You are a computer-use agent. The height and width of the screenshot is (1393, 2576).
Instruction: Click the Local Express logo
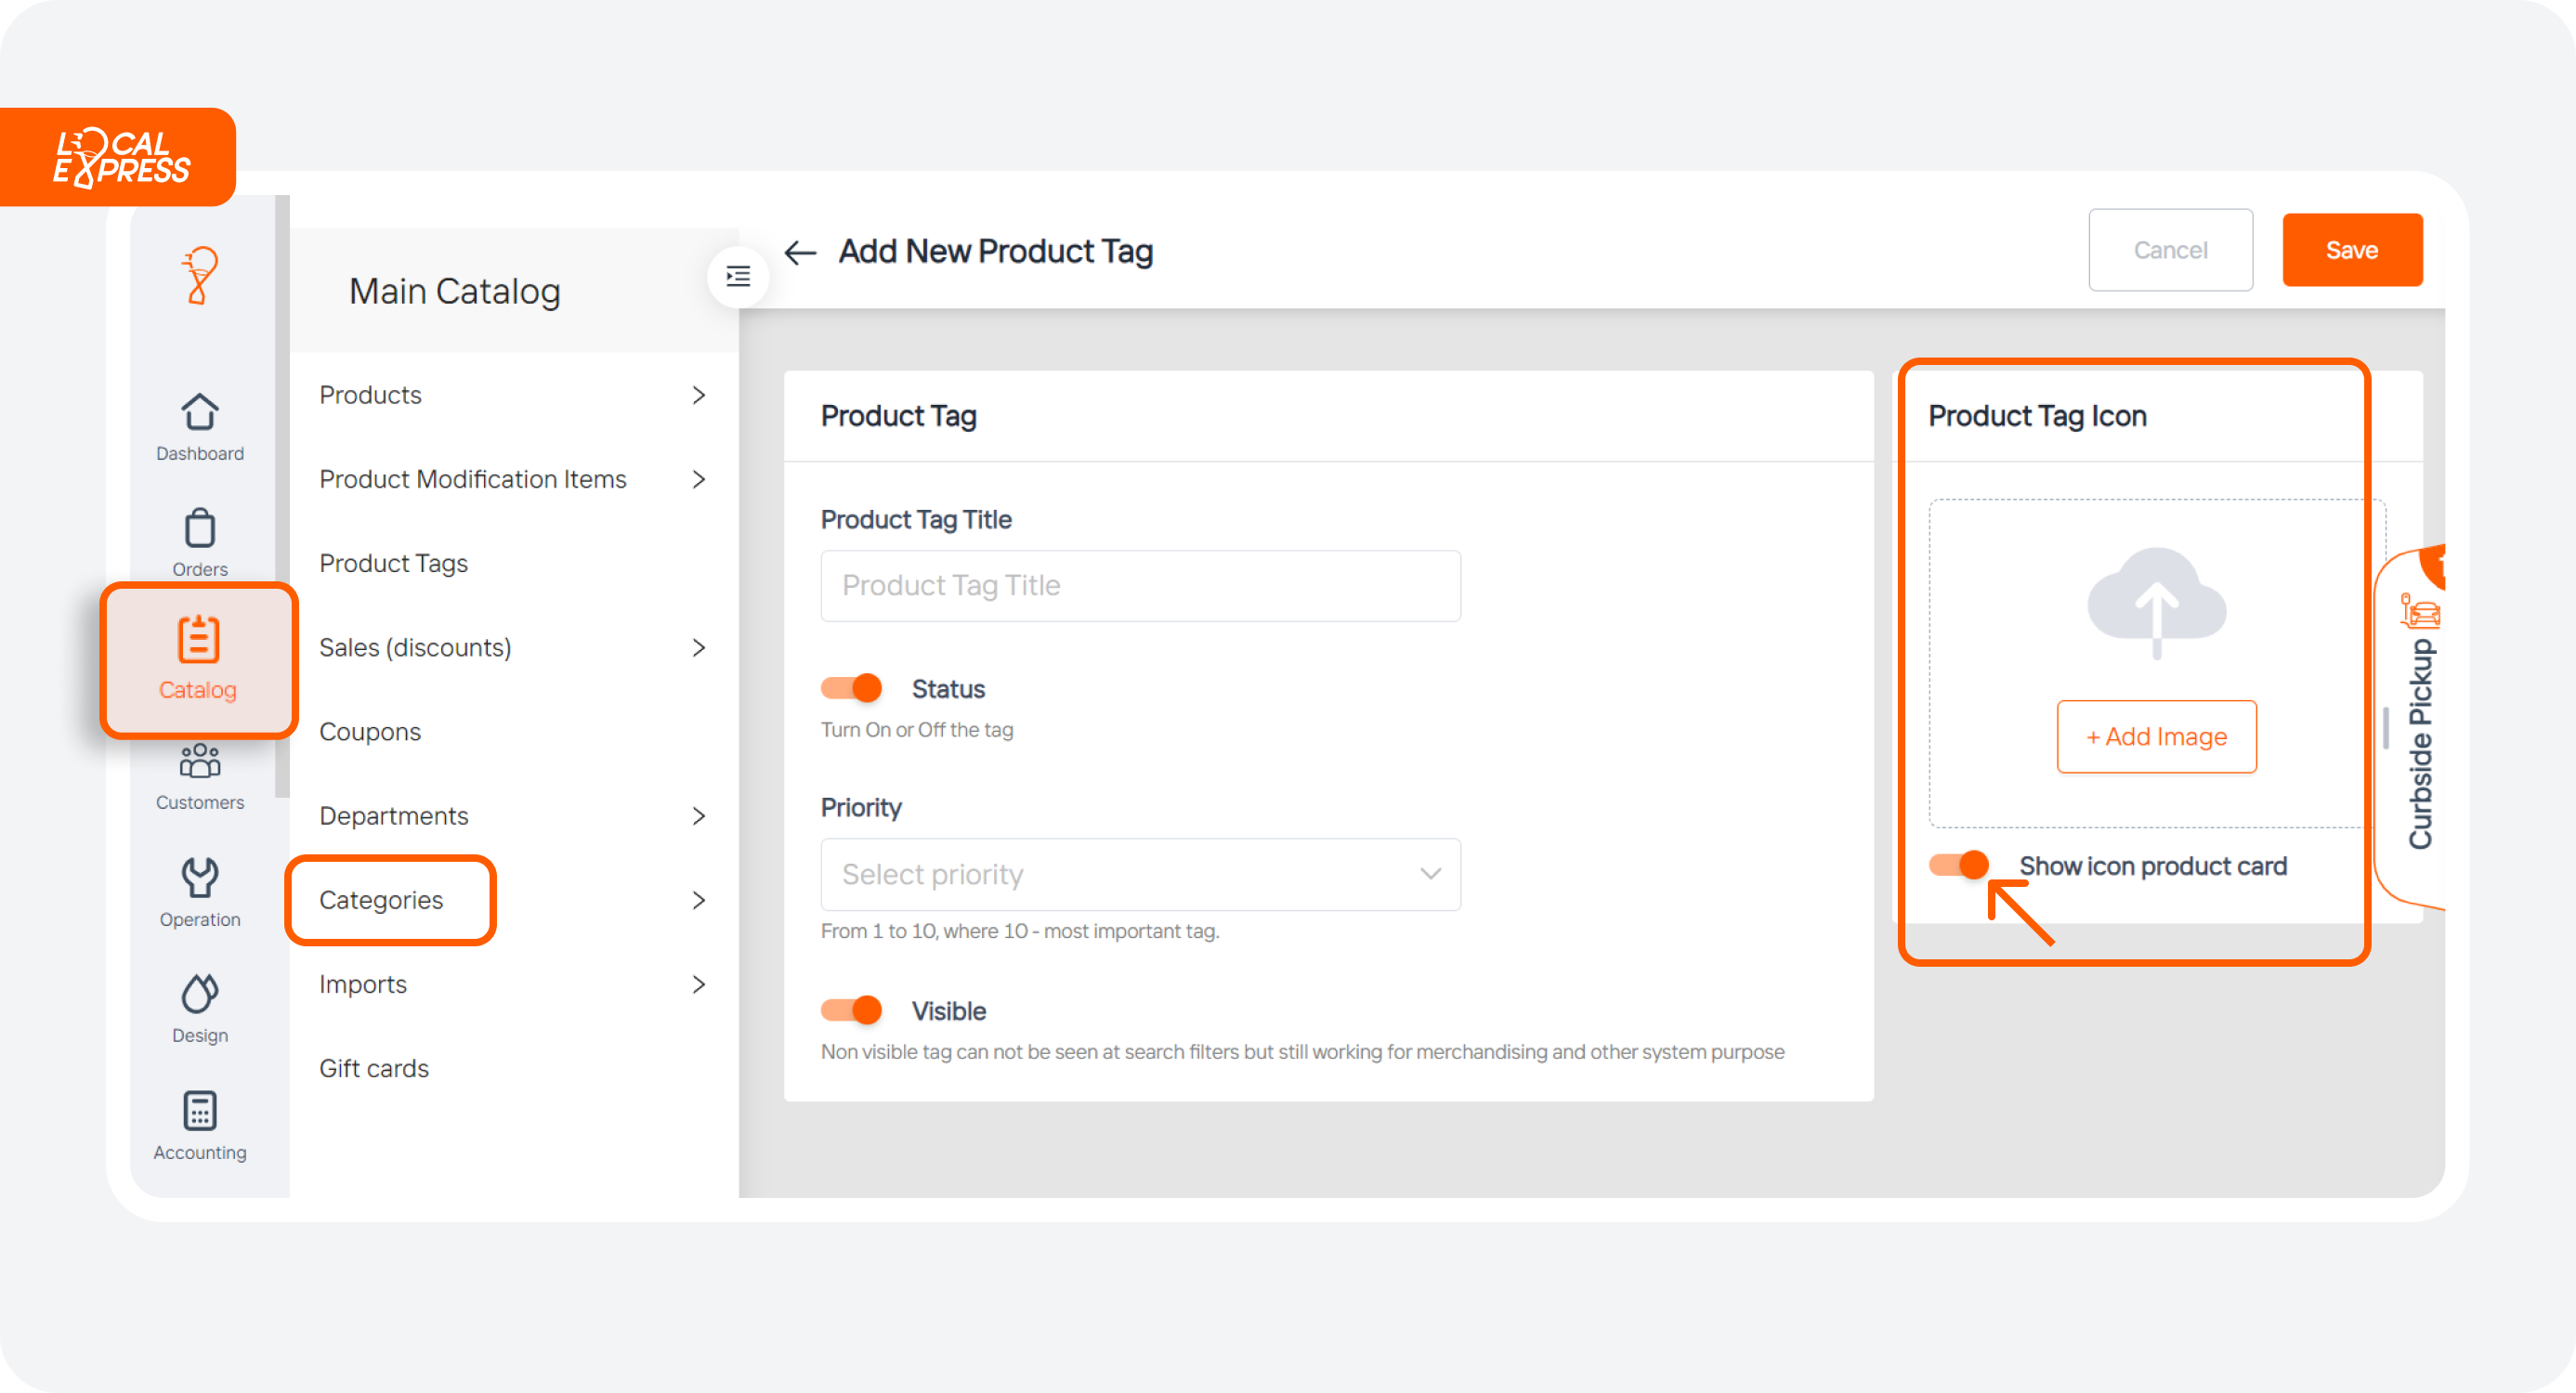point(119,156)
